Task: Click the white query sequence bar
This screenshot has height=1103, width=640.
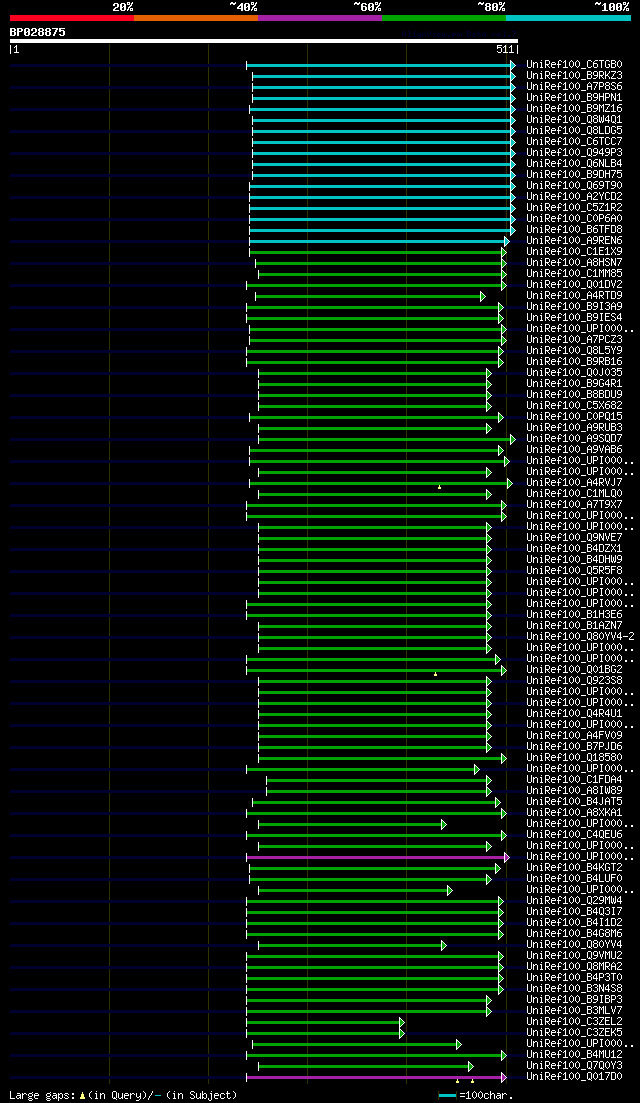Action: point(264,41)
